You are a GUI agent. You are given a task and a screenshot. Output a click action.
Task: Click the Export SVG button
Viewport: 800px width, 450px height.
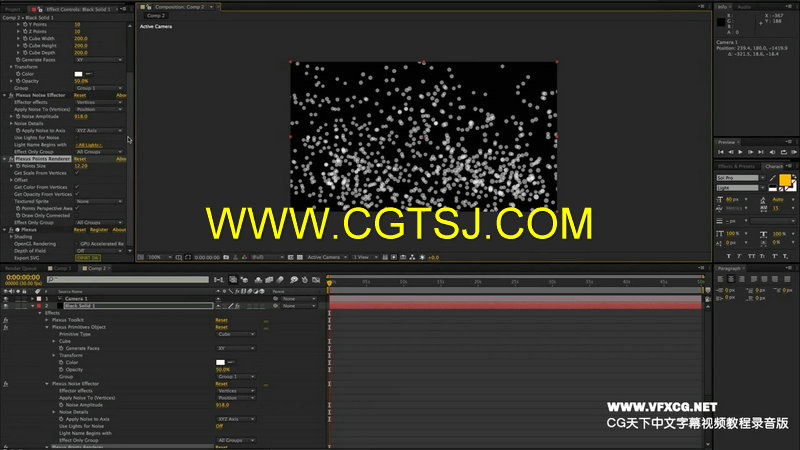(x=88, y=258)
